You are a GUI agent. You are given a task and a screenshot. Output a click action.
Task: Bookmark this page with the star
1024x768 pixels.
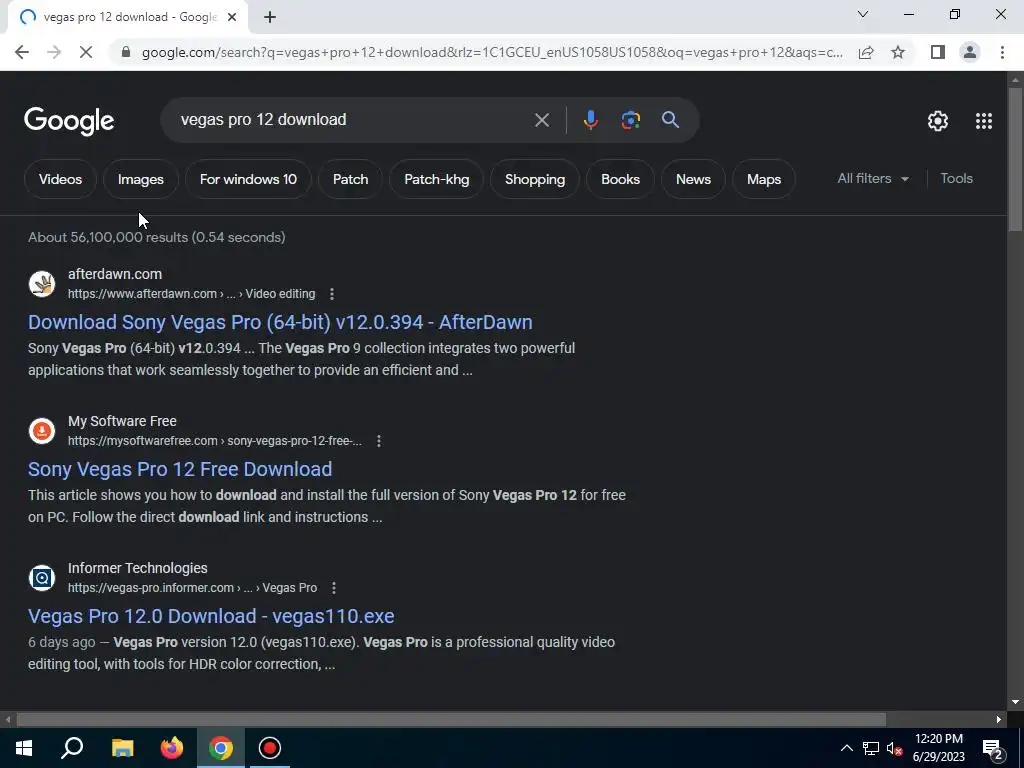click(x=898, y=52)
